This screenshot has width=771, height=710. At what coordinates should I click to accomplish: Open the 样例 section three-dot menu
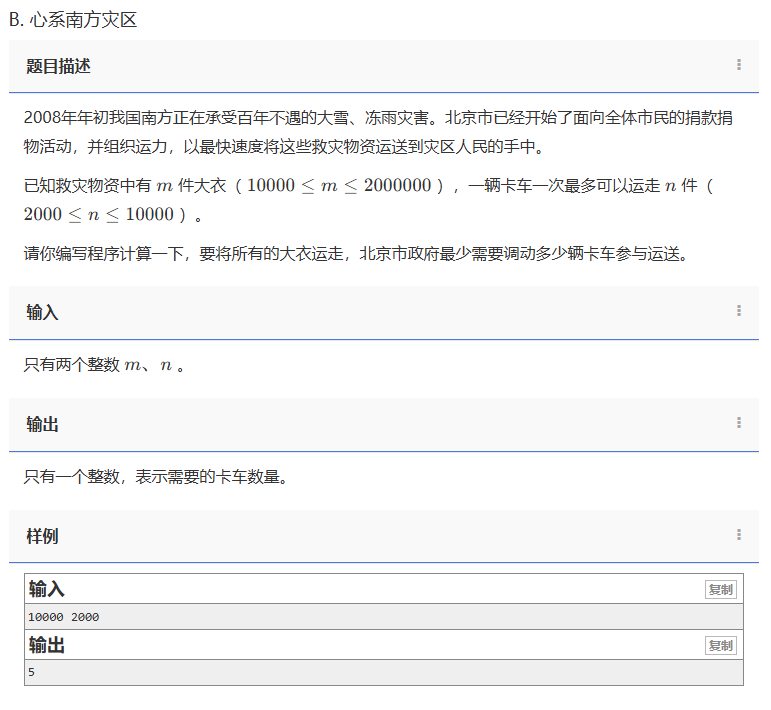pyautogui.click(x=739, y=535)
